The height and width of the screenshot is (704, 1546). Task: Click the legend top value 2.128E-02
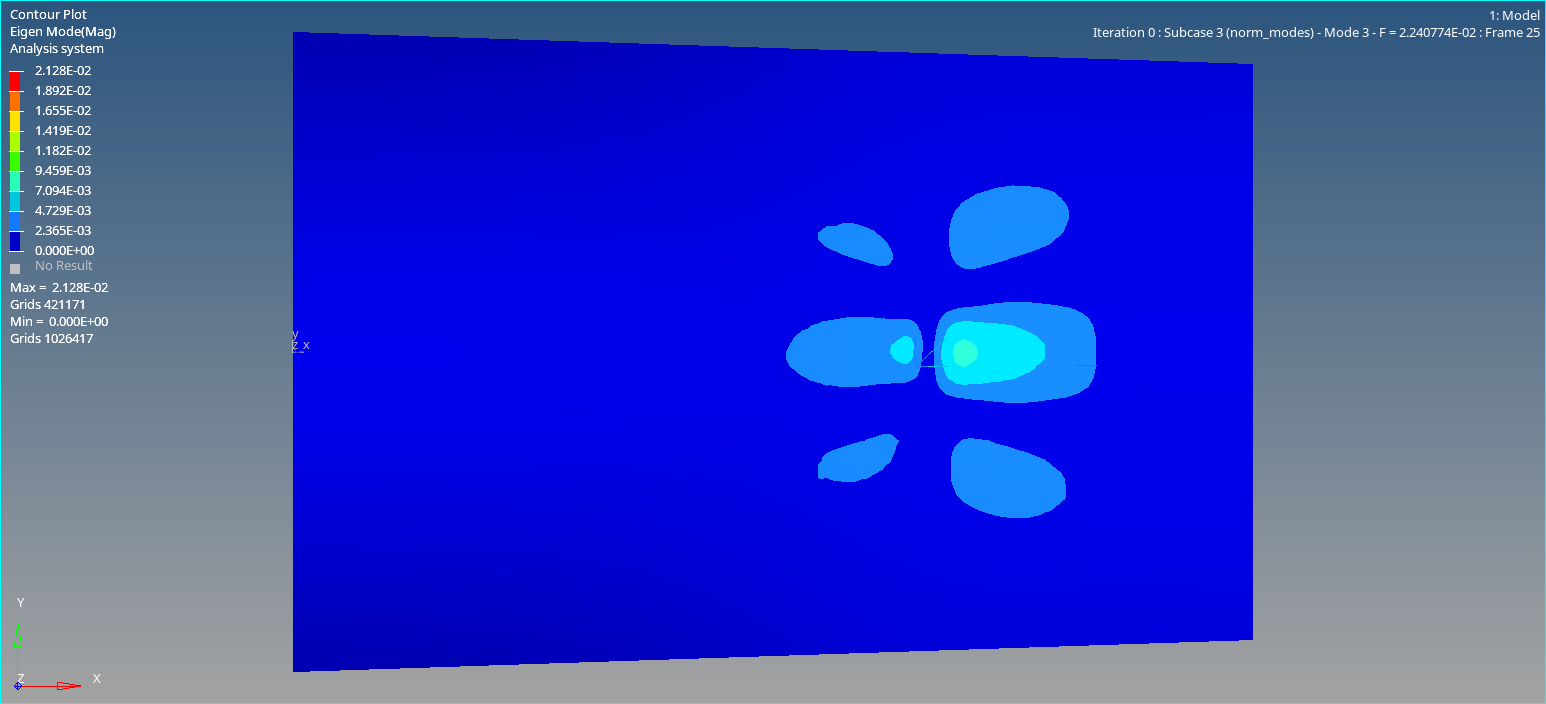pyautogui.click(x=63, y=71)
